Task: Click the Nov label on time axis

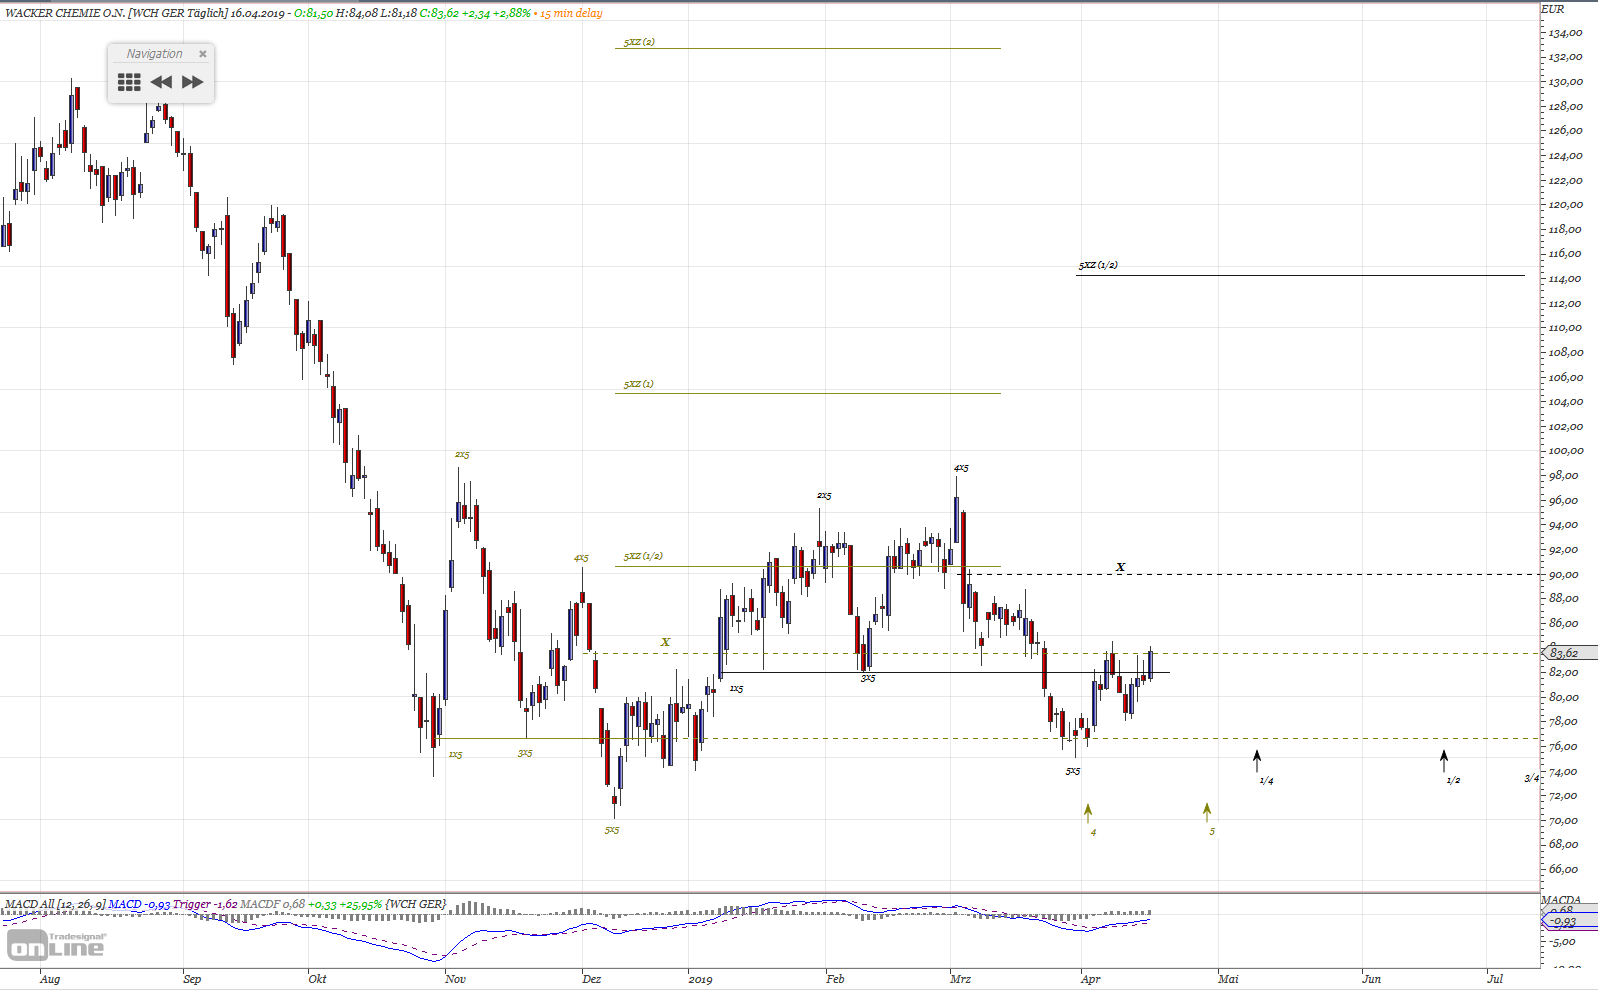Action: coord(455,979)
